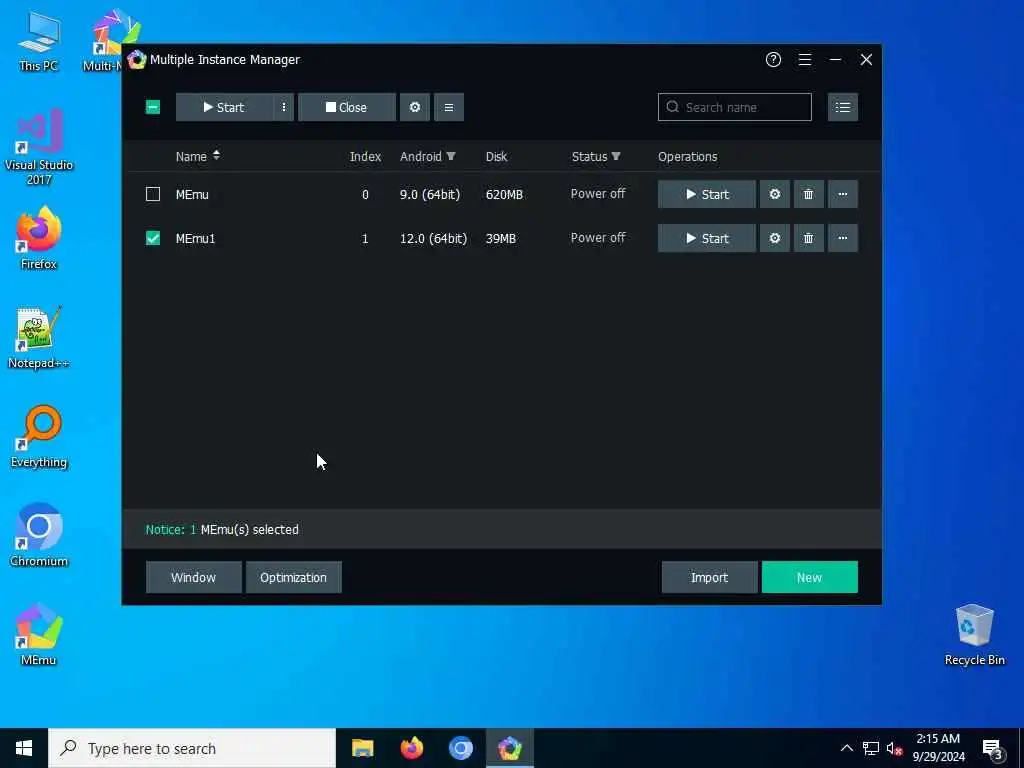
Task: Select the MEmu name in first row
Action: [x=192, y=194]
